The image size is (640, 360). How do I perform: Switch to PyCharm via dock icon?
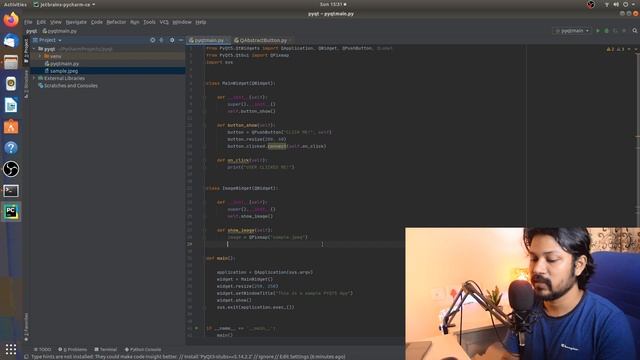[x=11, y=212]
